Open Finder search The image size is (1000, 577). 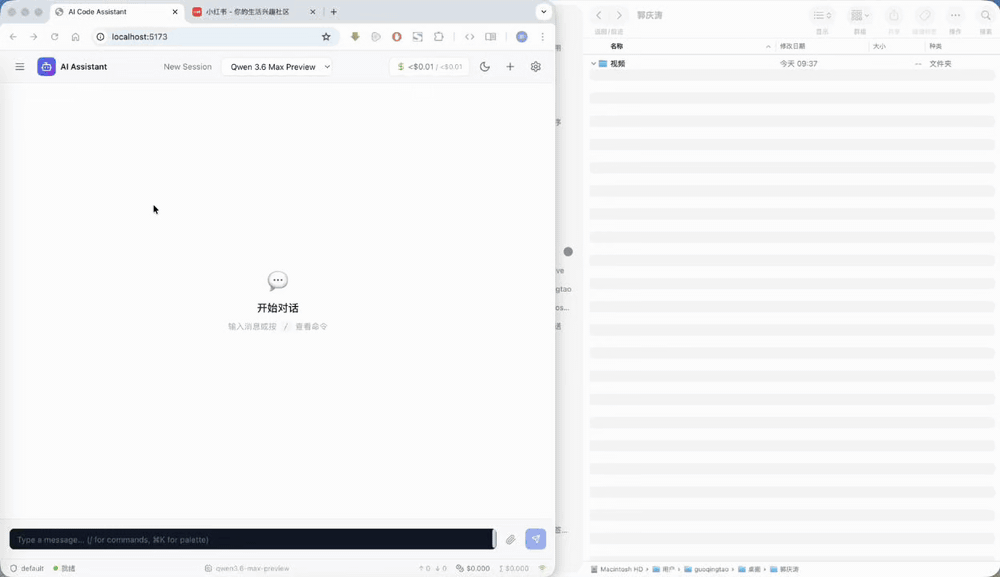click(x=985, y=15)
